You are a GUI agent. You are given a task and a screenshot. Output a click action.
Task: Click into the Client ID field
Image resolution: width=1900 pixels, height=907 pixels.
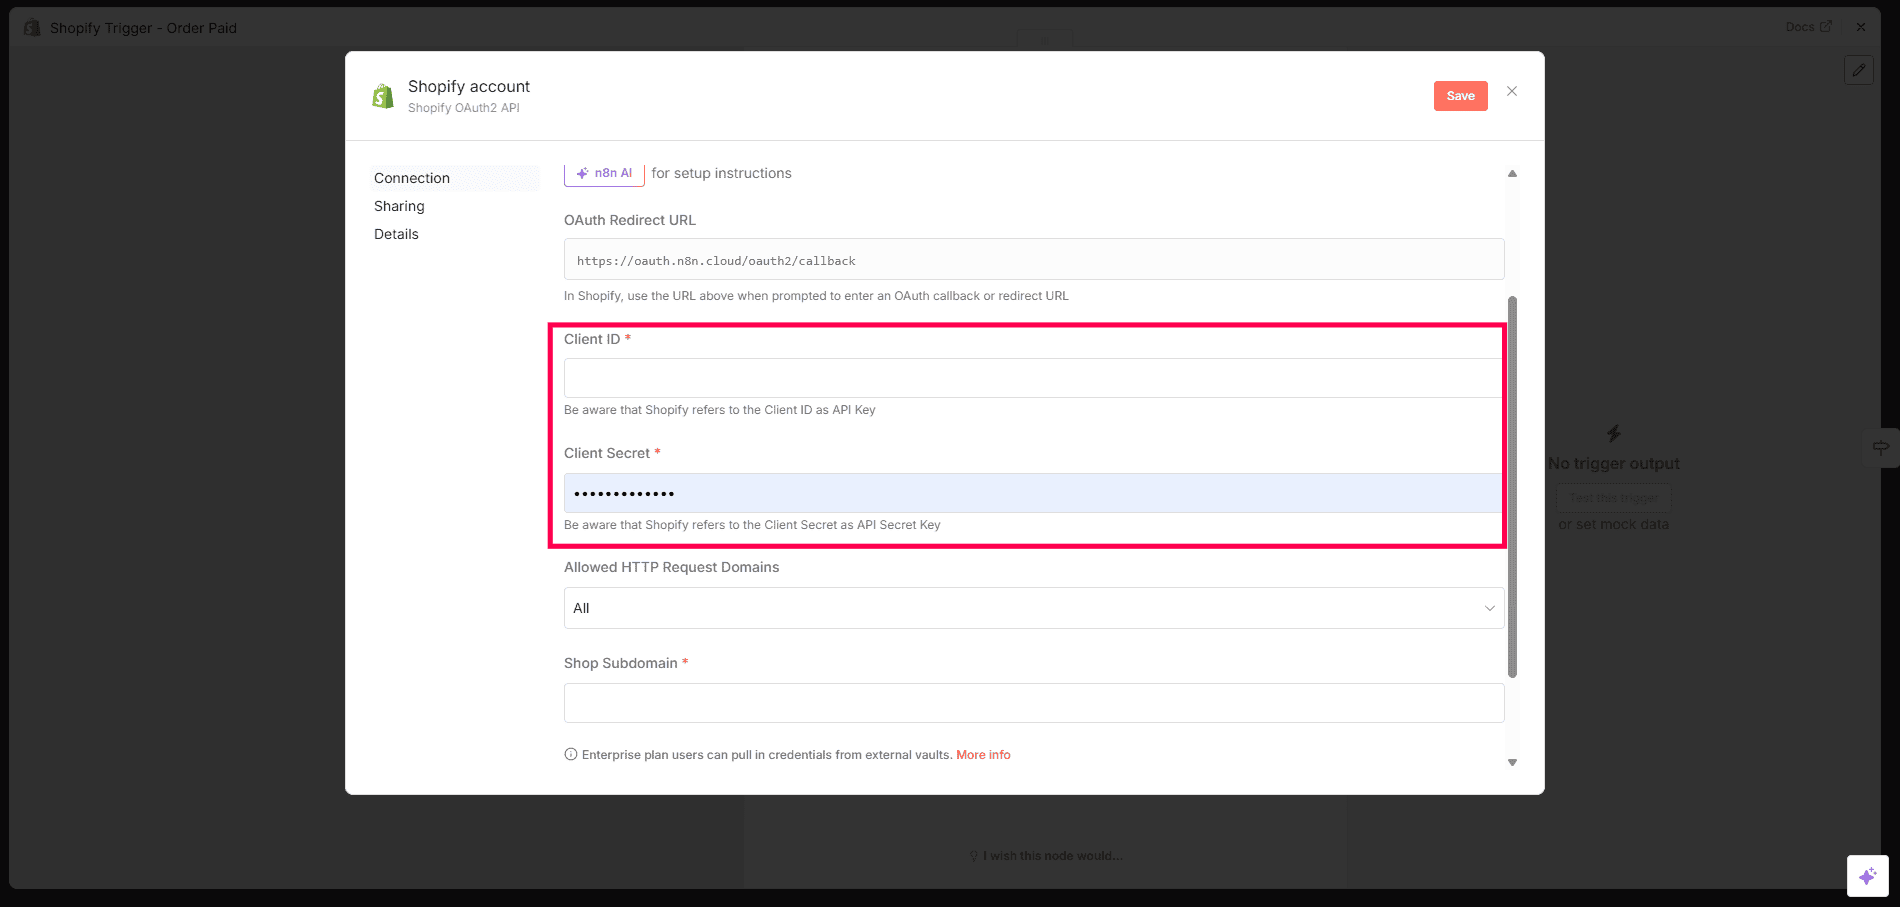tap(1032, 378)
